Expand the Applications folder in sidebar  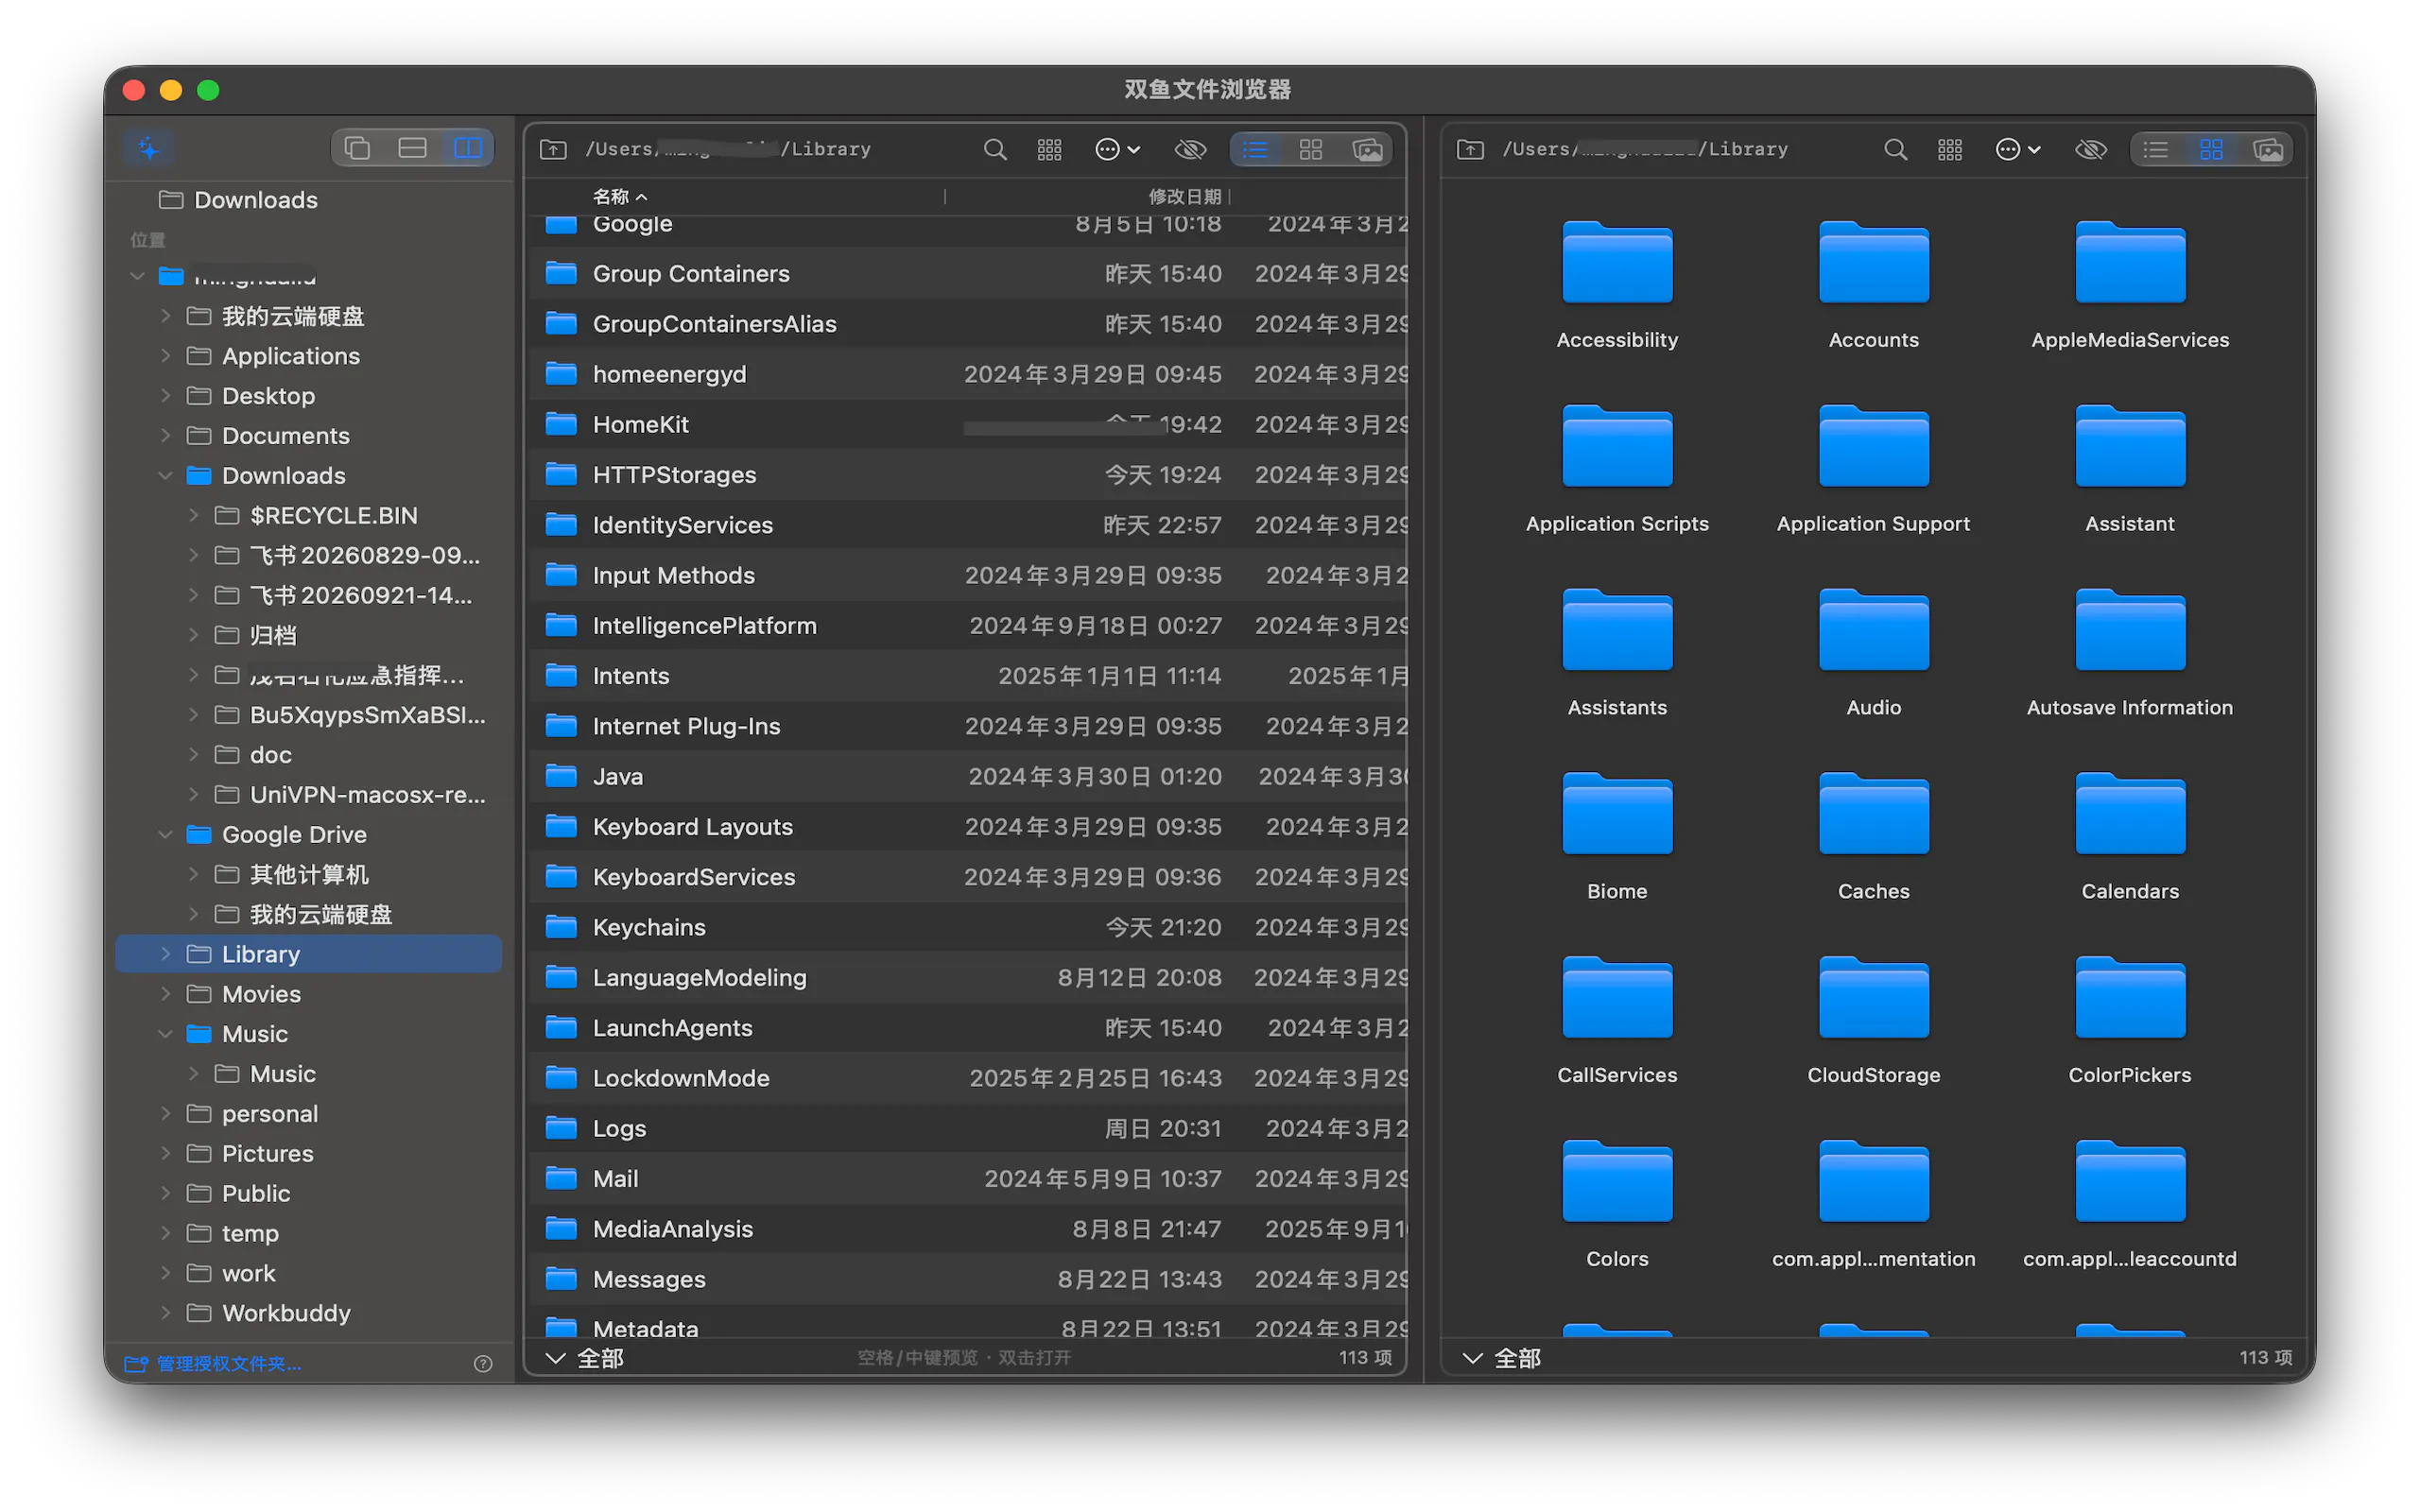coord(166,355)
